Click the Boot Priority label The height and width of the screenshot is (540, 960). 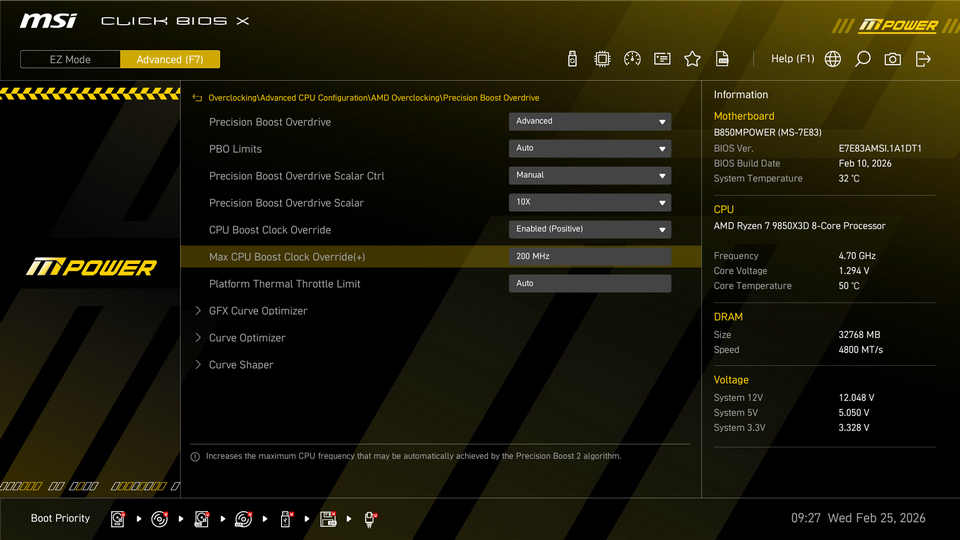point(60,518)
